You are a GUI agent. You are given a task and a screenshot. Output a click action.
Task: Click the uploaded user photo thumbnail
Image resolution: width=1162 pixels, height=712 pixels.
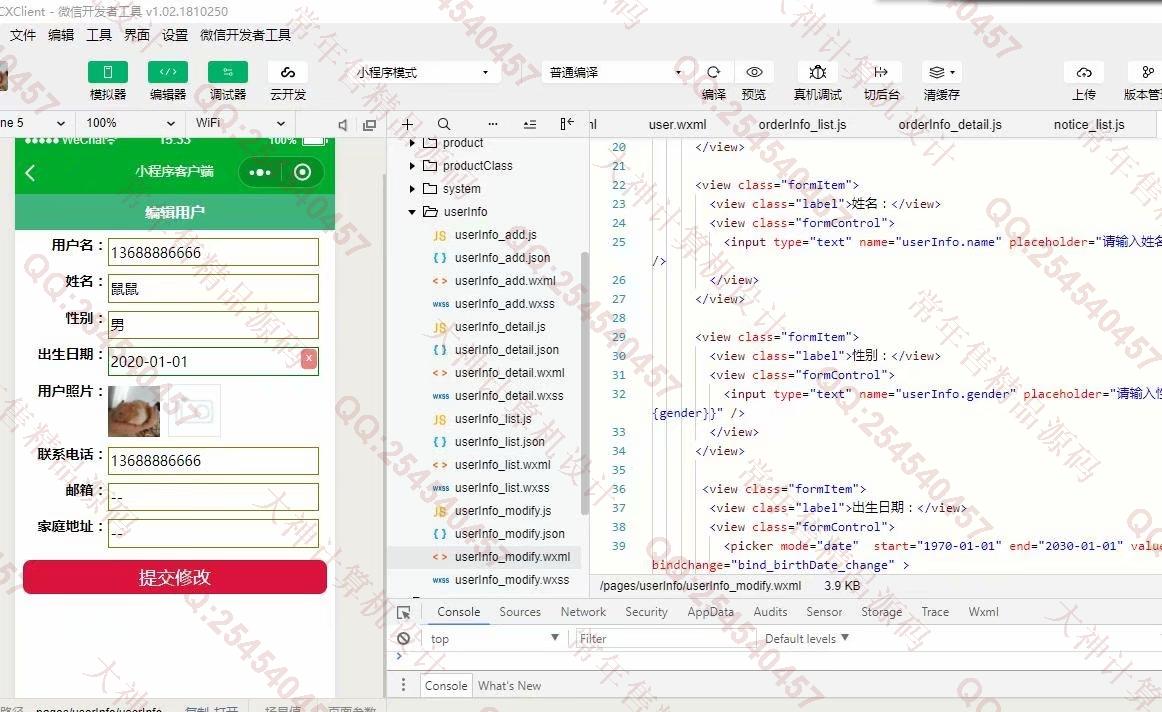click(134, 410)
